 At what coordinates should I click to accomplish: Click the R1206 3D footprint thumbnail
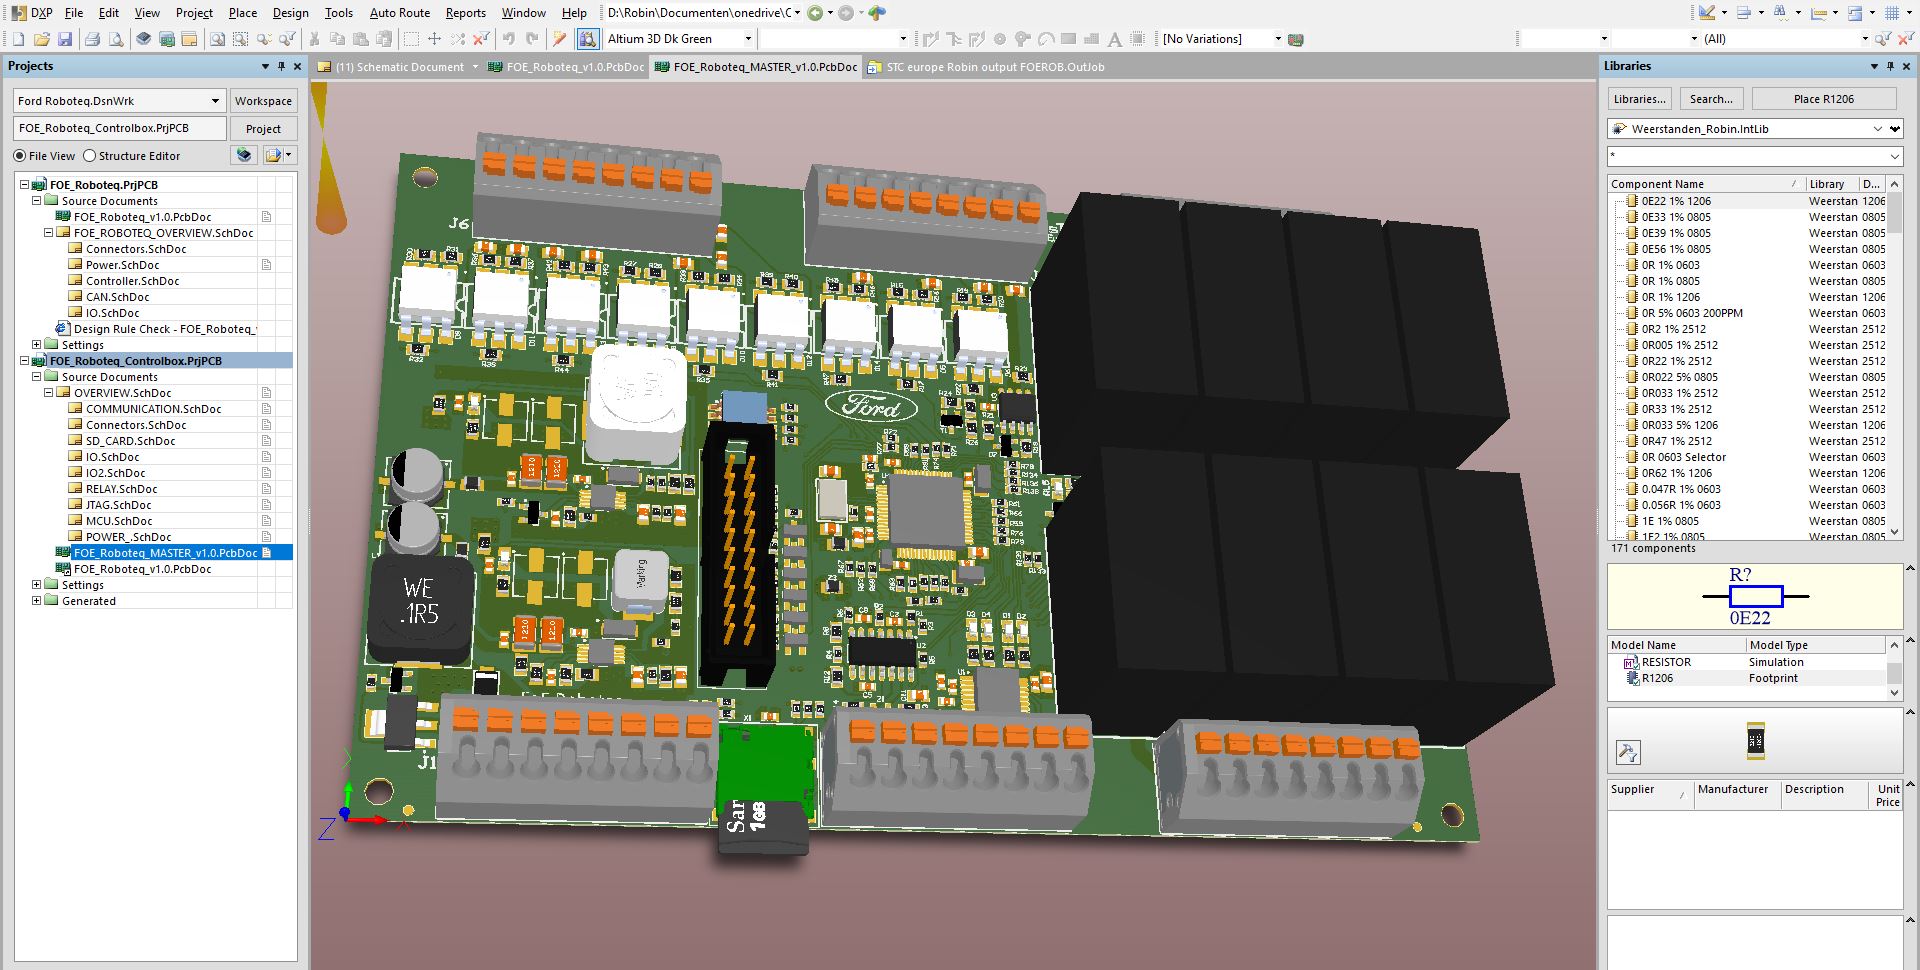(x=1755, y=739)
